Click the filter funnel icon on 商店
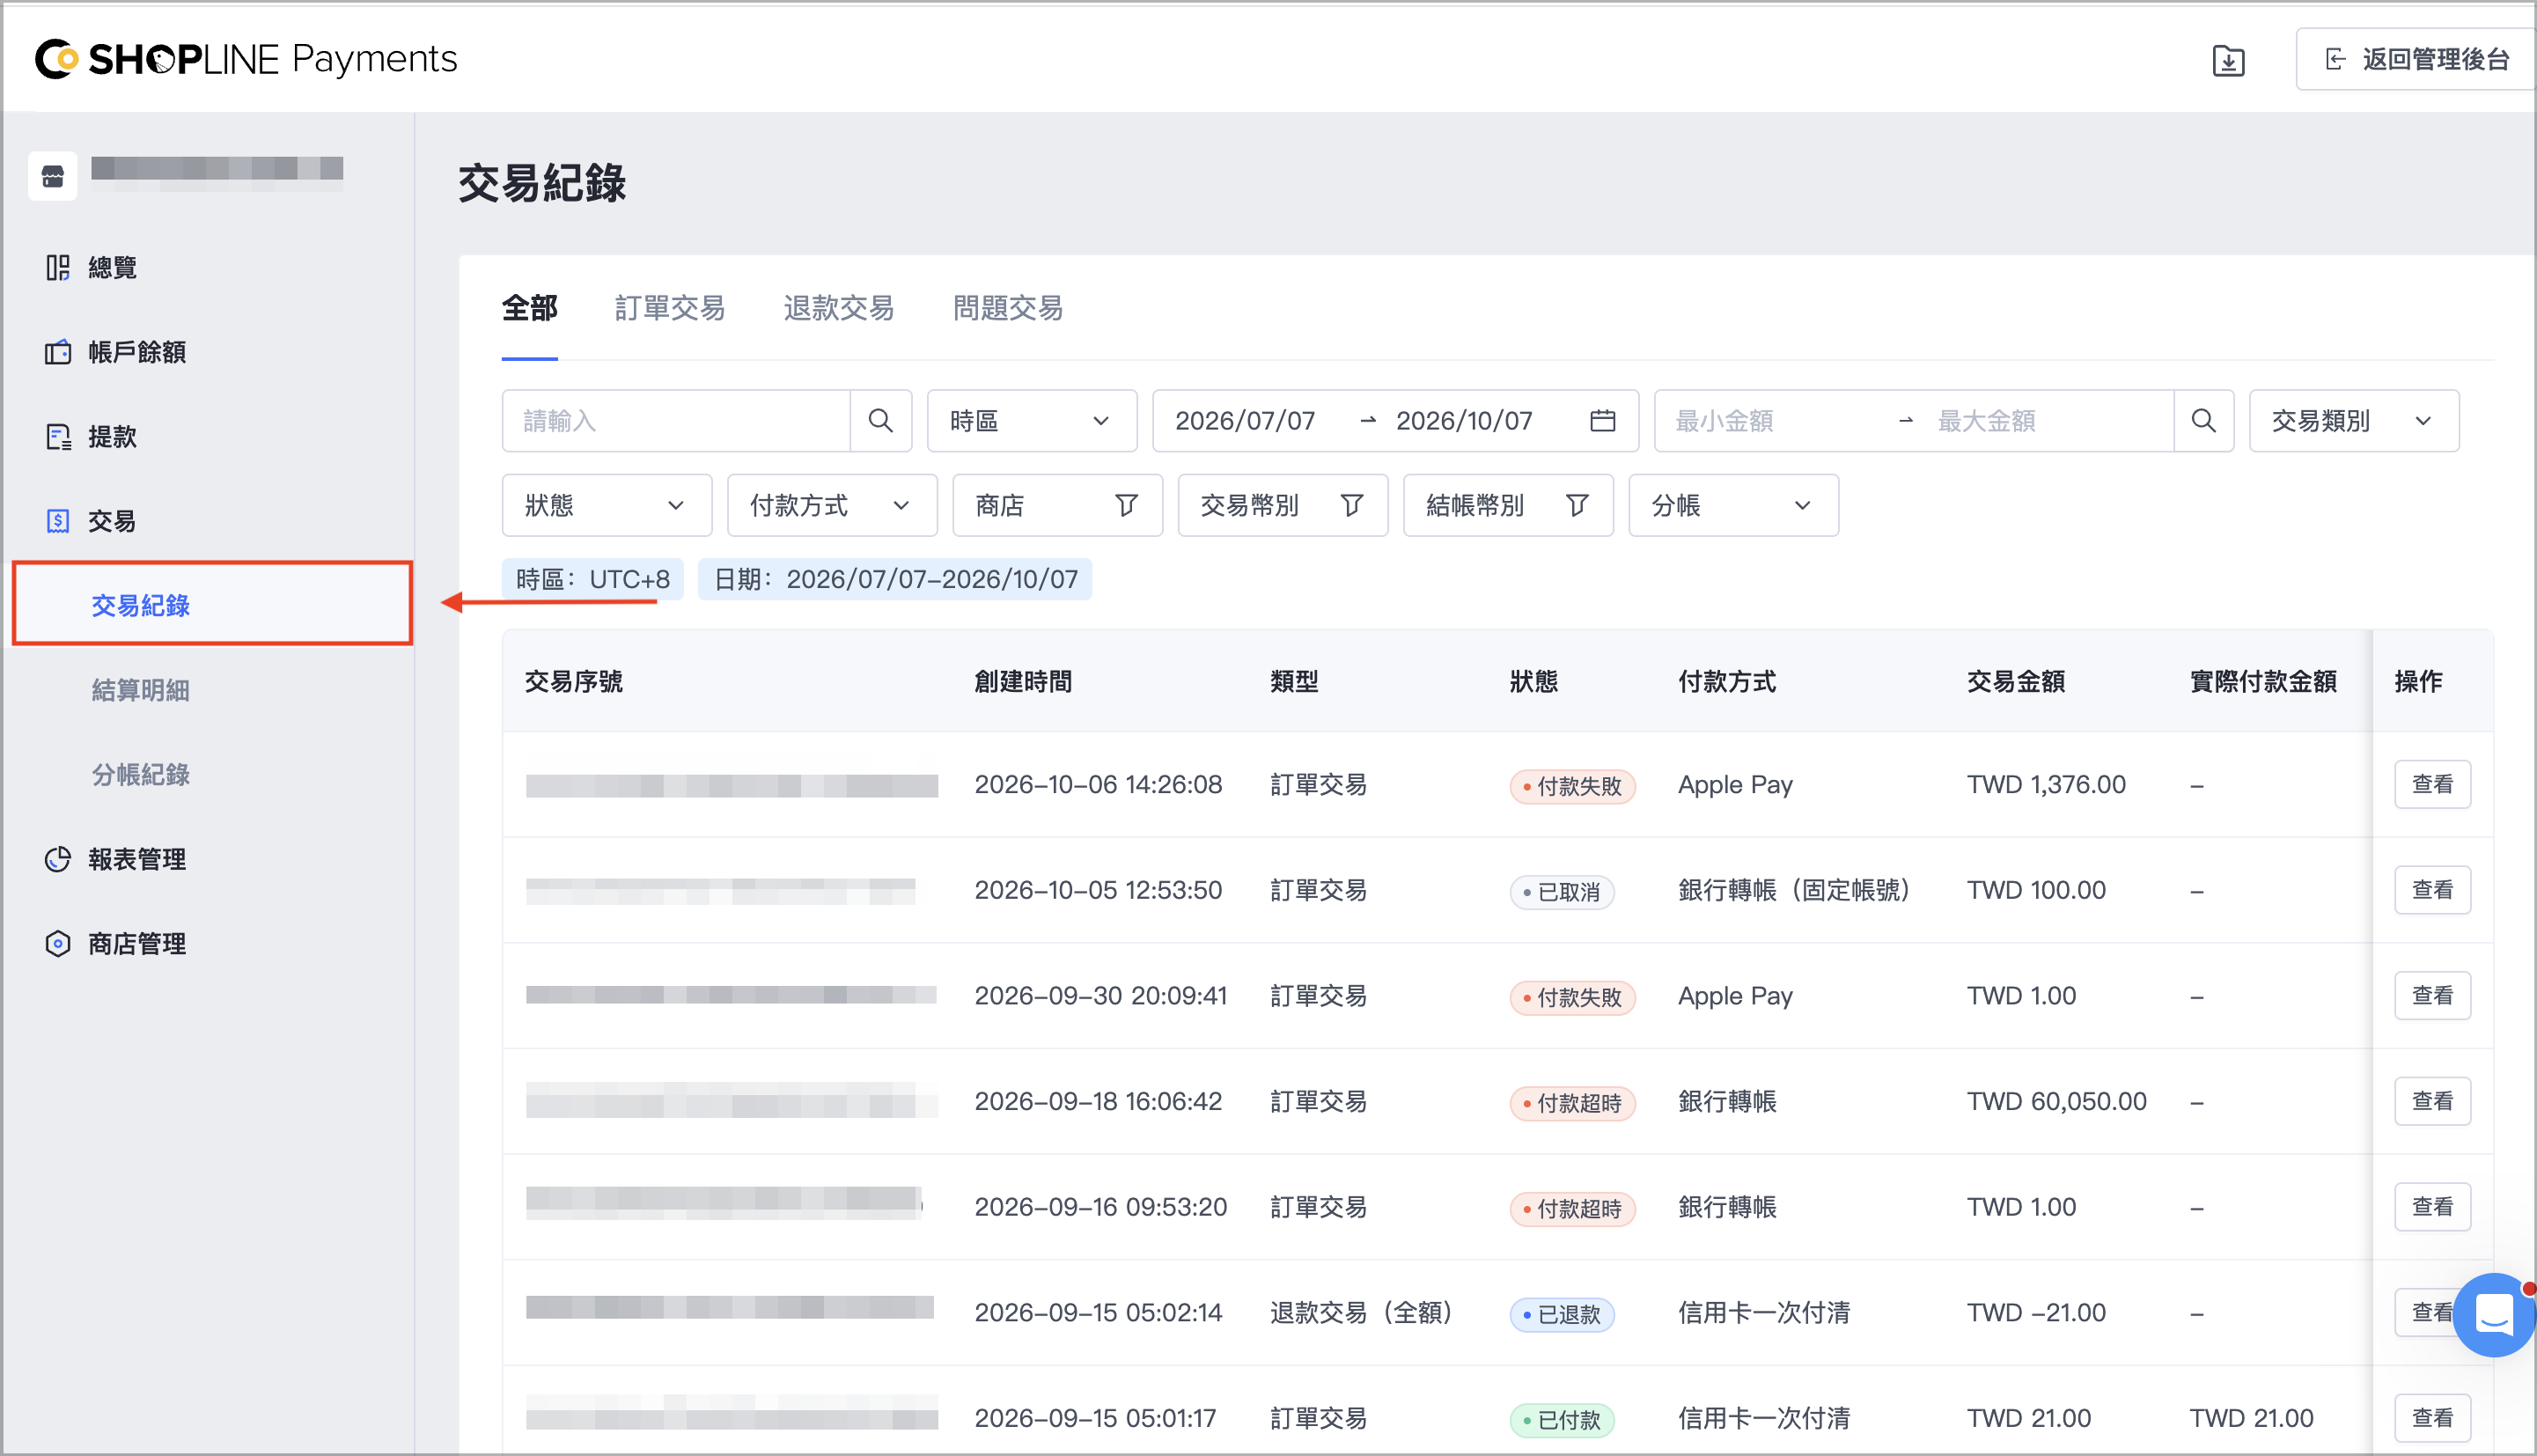Viewport: 2537px width, 1456px height. coord(1126,506)
